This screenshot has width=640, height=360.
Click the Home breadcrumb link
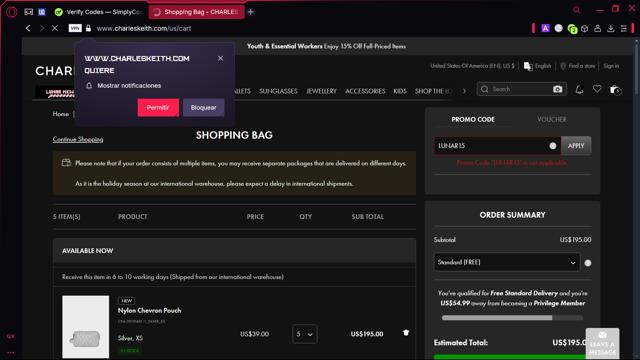[60, 114]
